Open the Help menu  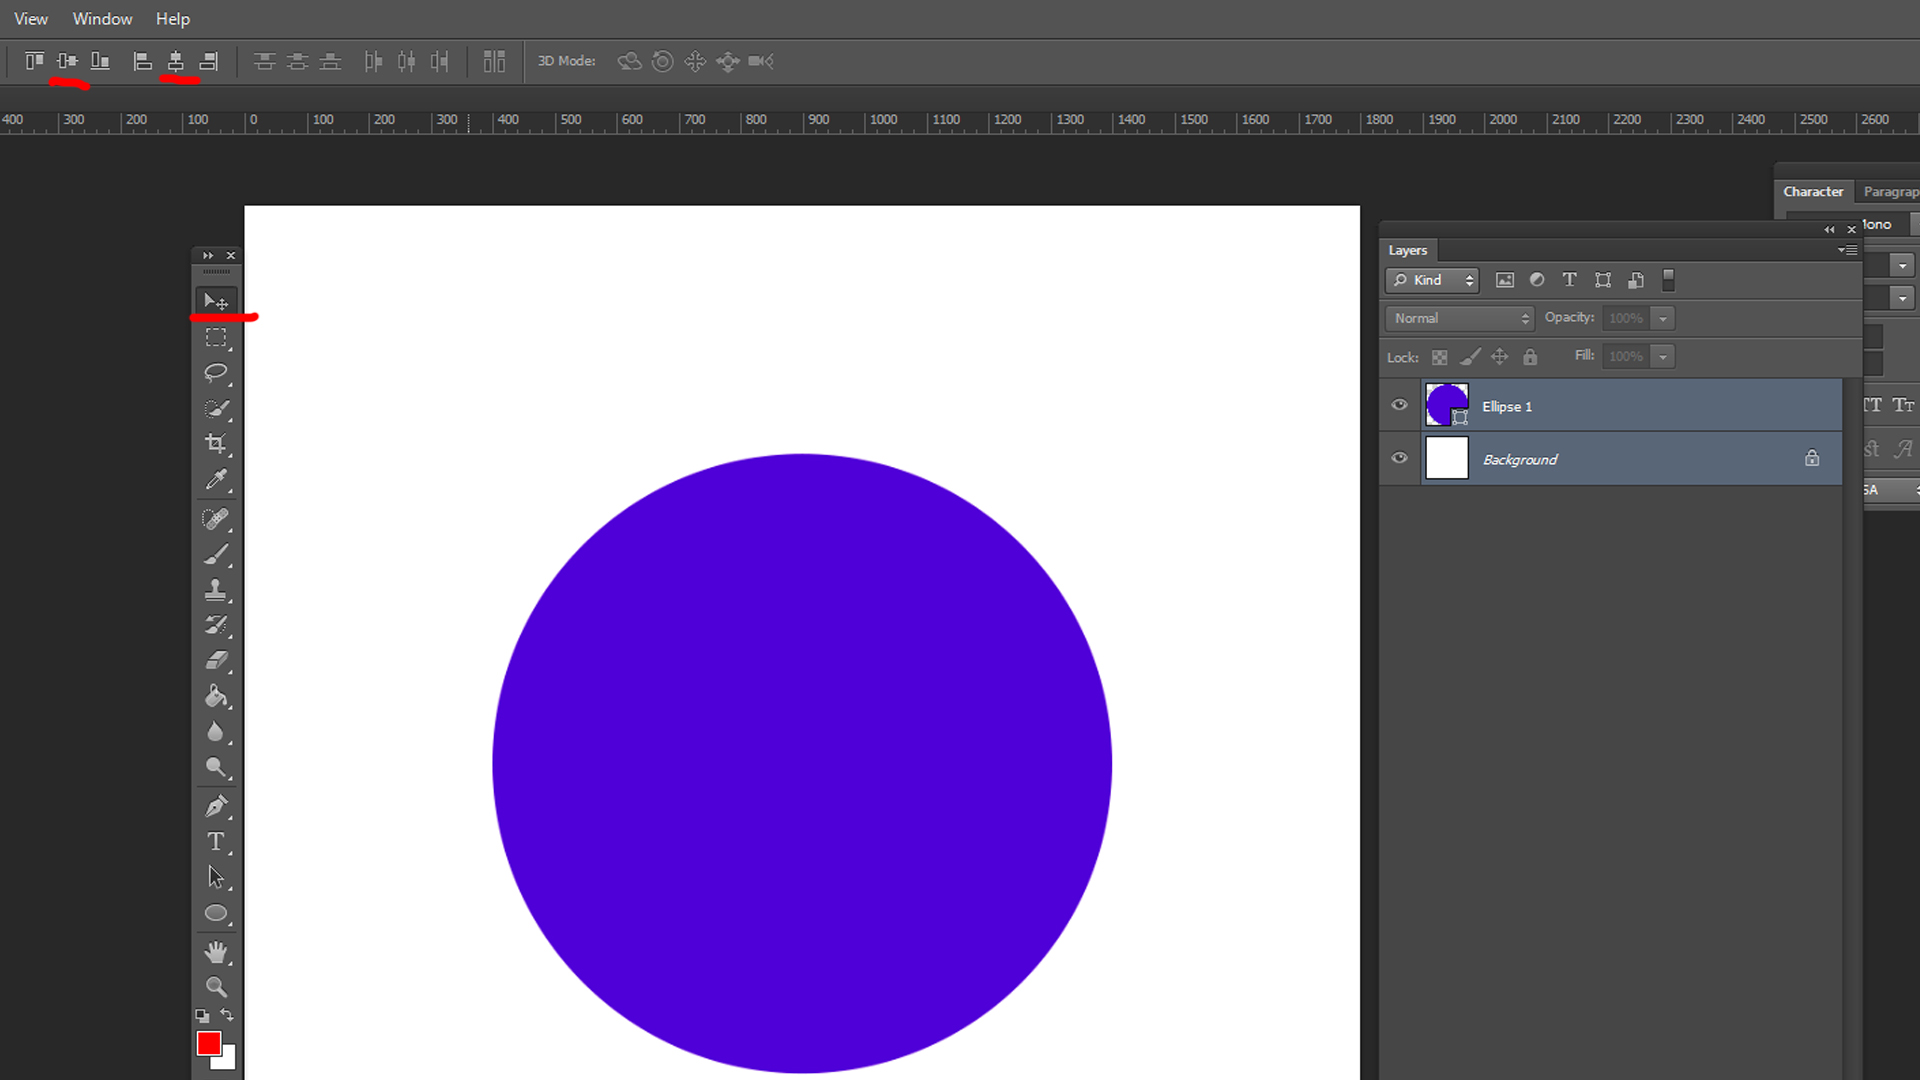pos(173,19)
